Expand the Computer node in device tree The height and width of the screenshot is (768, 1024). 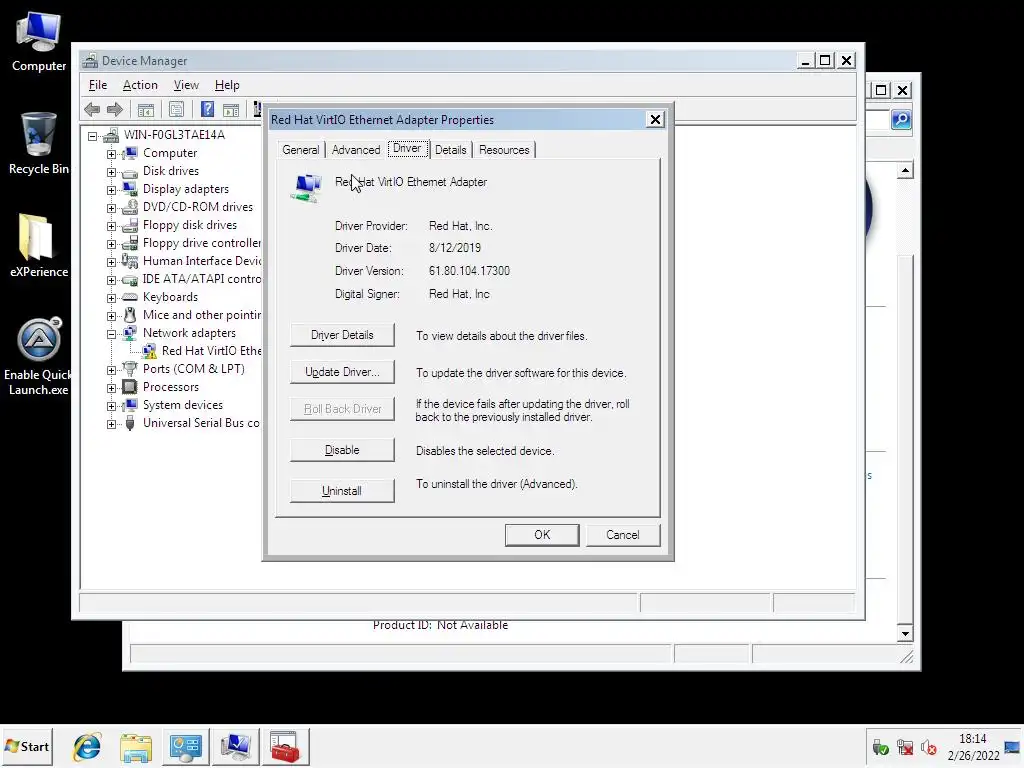click(112, 154)
